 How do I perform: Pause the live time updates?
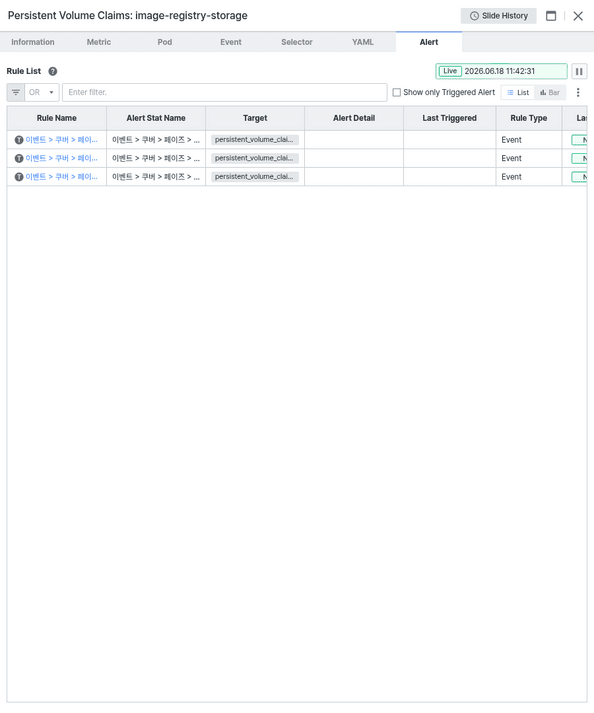point(579,71)
